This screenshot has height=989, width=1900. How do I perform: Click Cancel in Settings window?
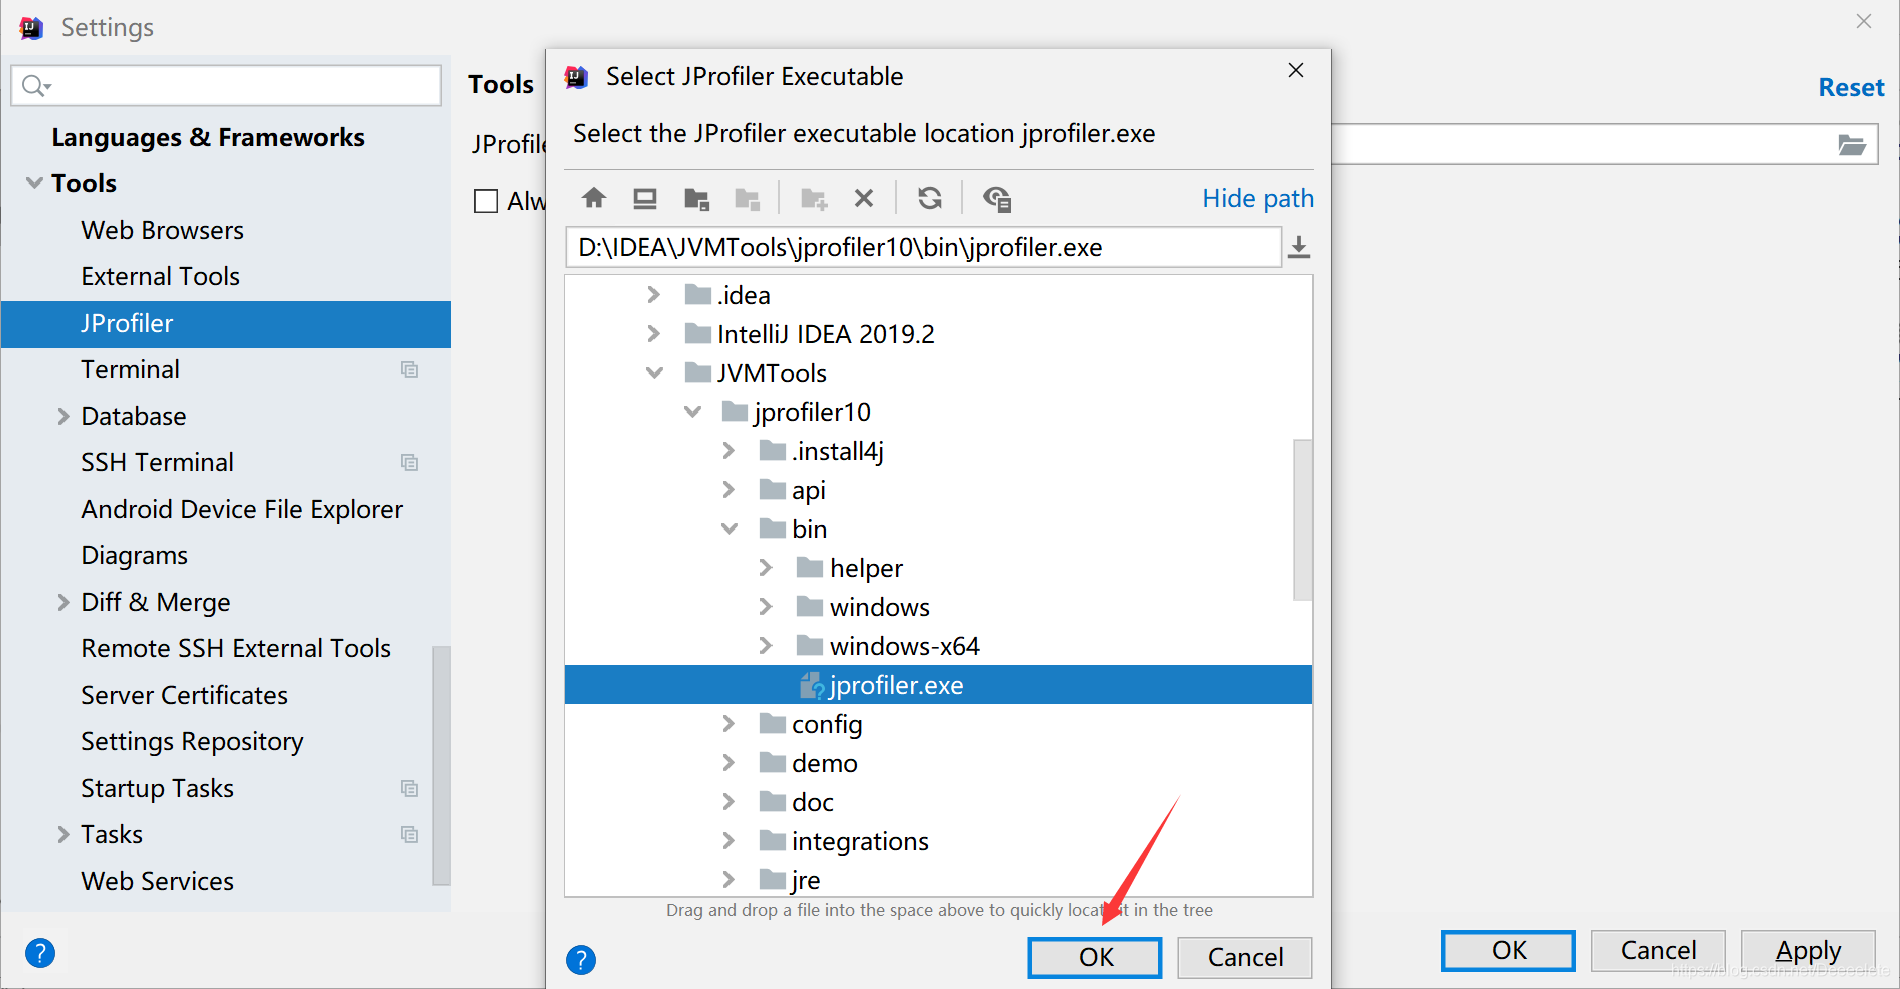pyautogui.click(x=1658, y=950)
